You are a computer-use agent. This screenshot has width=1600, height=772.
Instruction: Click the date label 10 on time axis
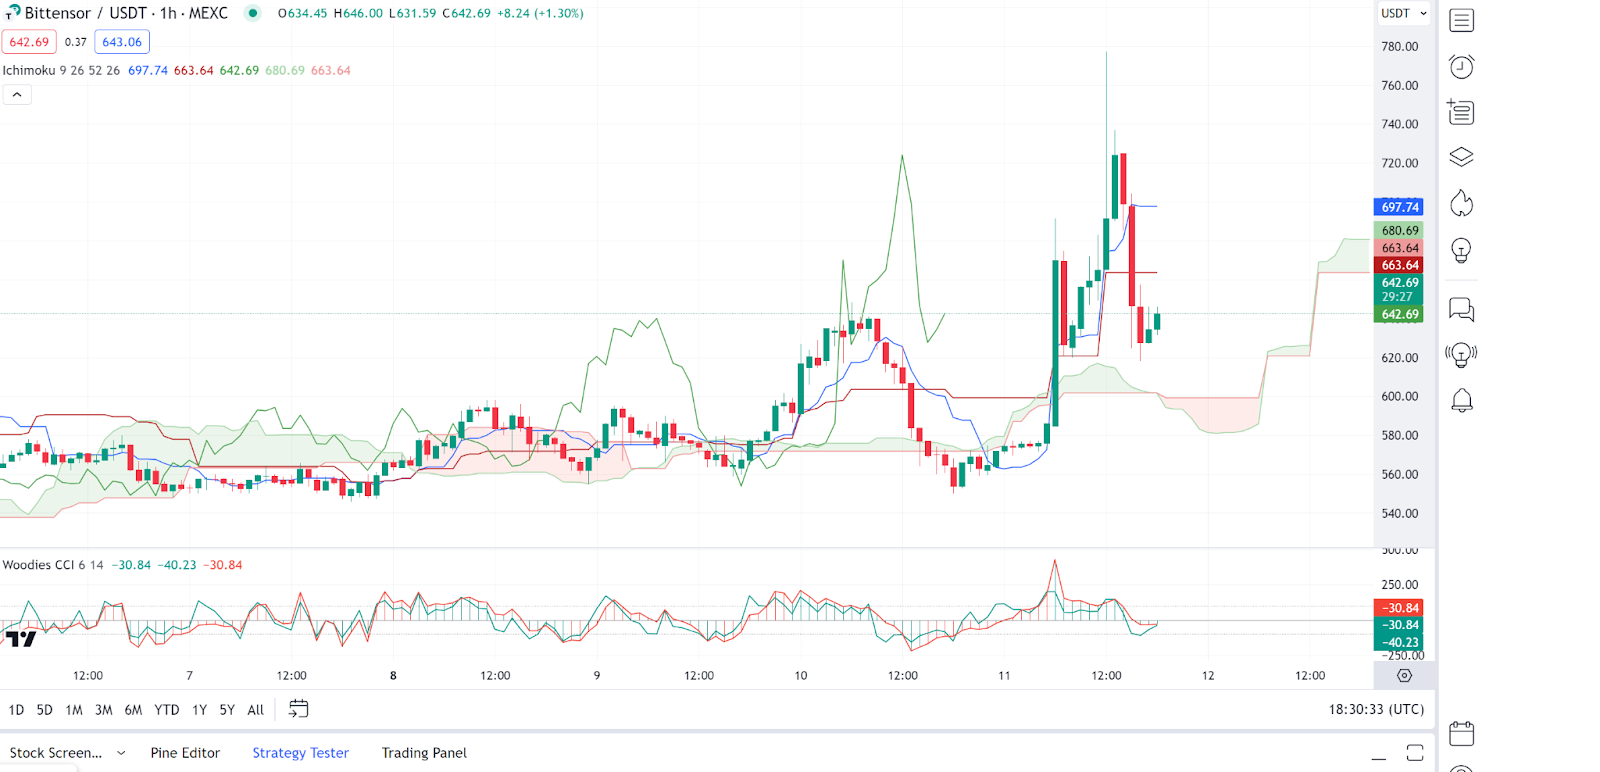tap(800, 676)
